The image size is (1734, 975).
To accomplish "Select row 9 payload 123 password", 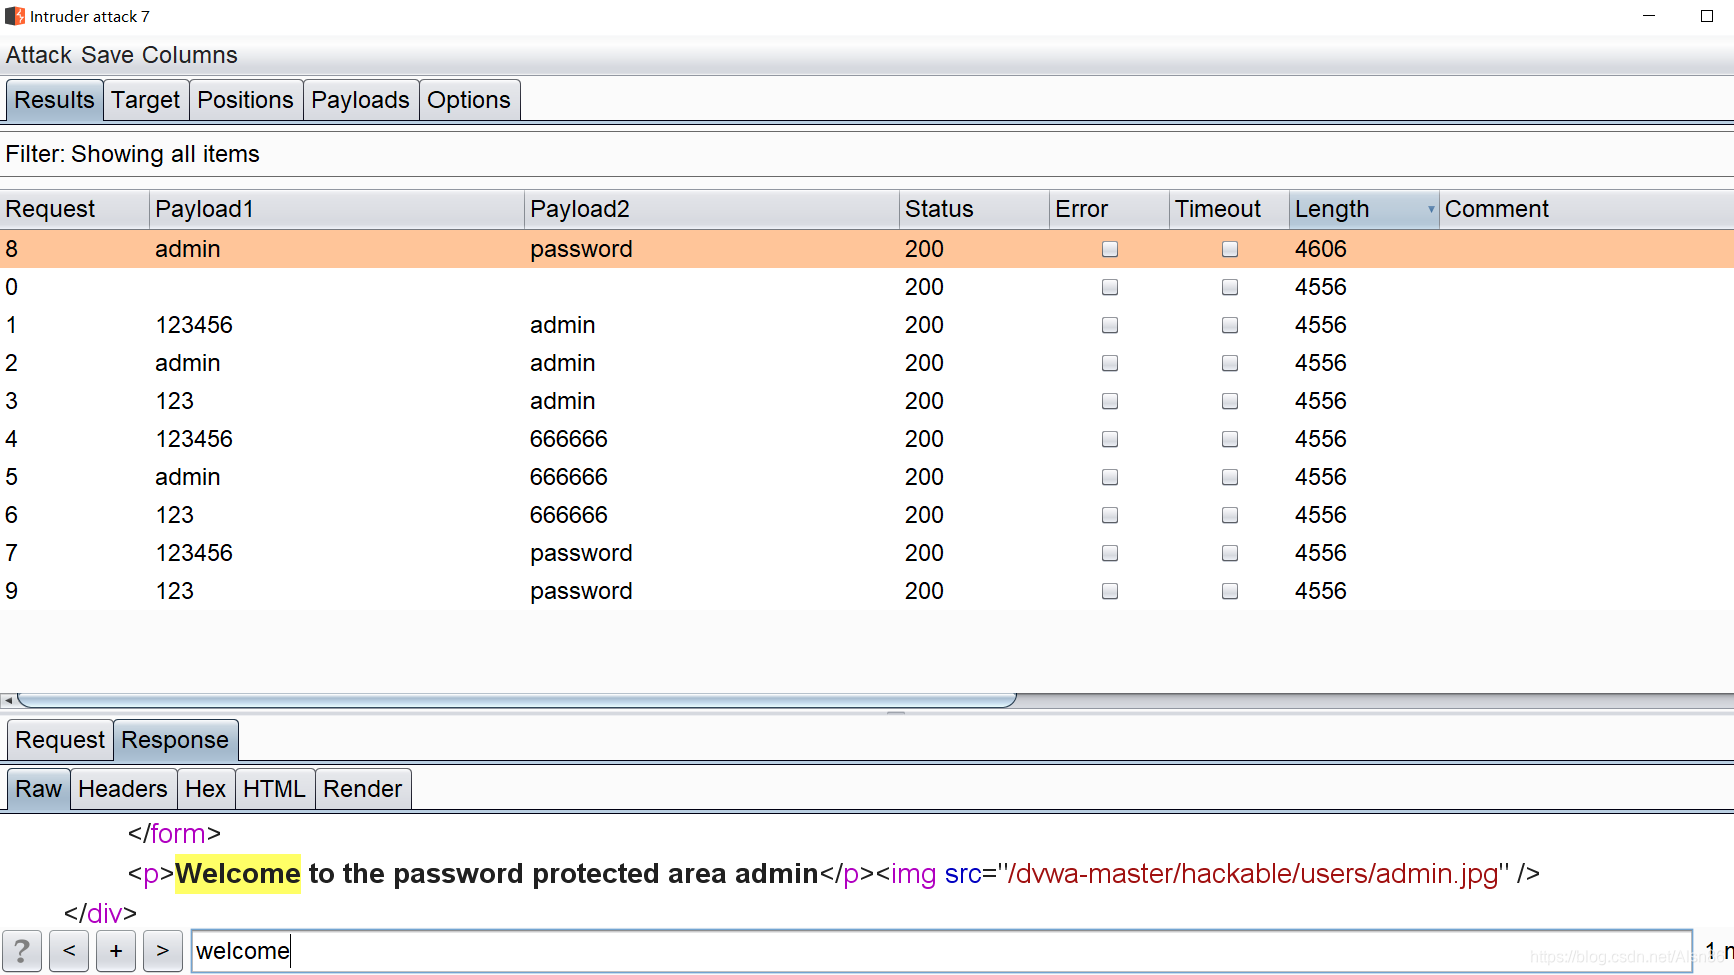I will (x=867, y=591).
